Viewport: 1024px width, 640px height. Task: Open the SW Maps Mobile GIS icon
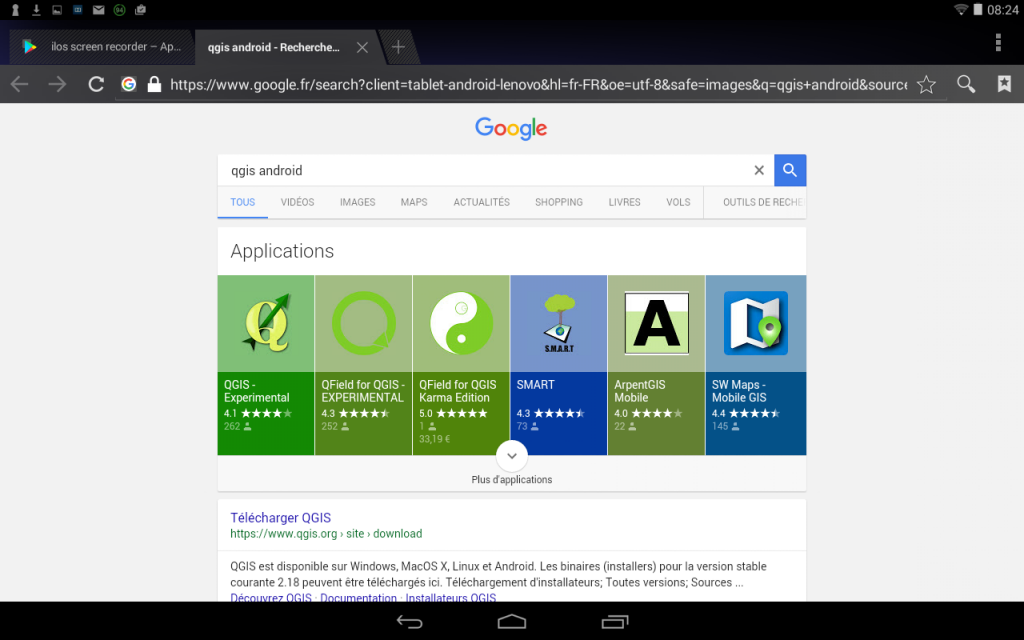pos(756,323)
